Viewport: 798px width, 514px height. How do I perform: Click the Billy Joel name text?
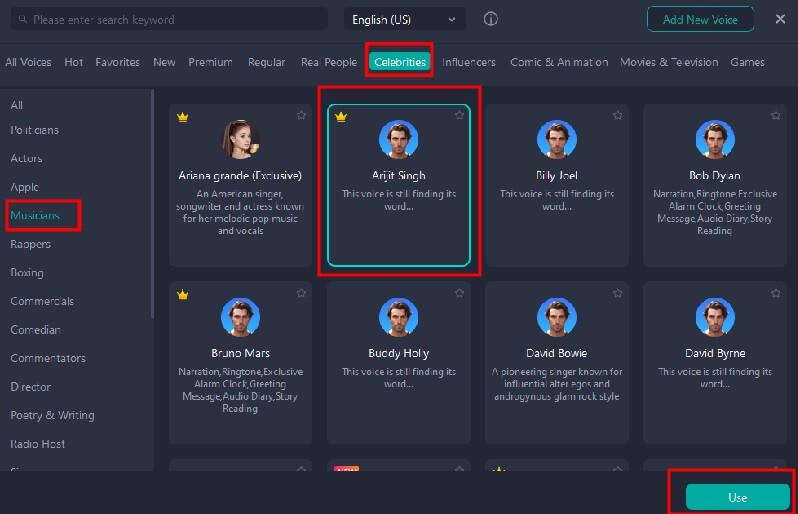pos(557,176)
